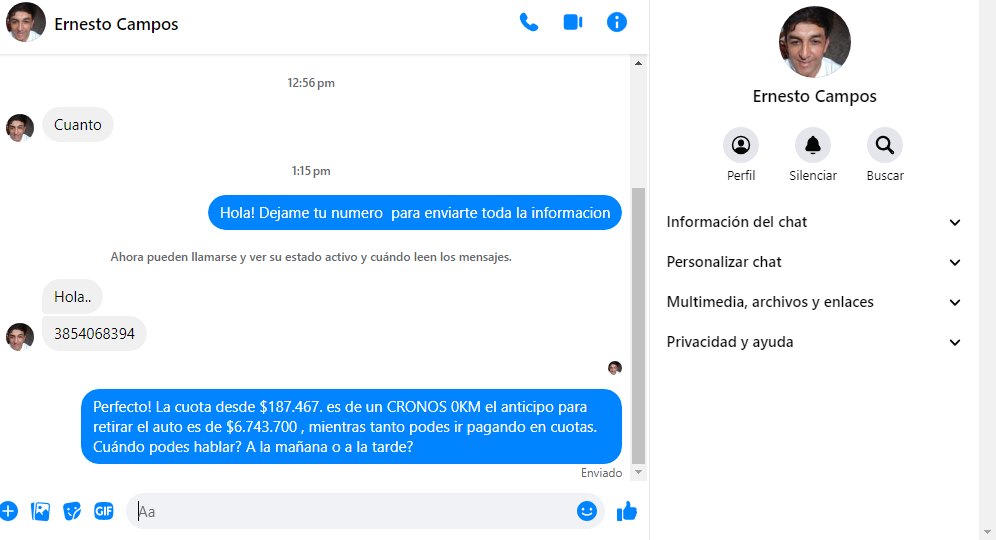Send a thumbs-up like
996x540 pixels.
pyautogui.click(x=627, y=511)
